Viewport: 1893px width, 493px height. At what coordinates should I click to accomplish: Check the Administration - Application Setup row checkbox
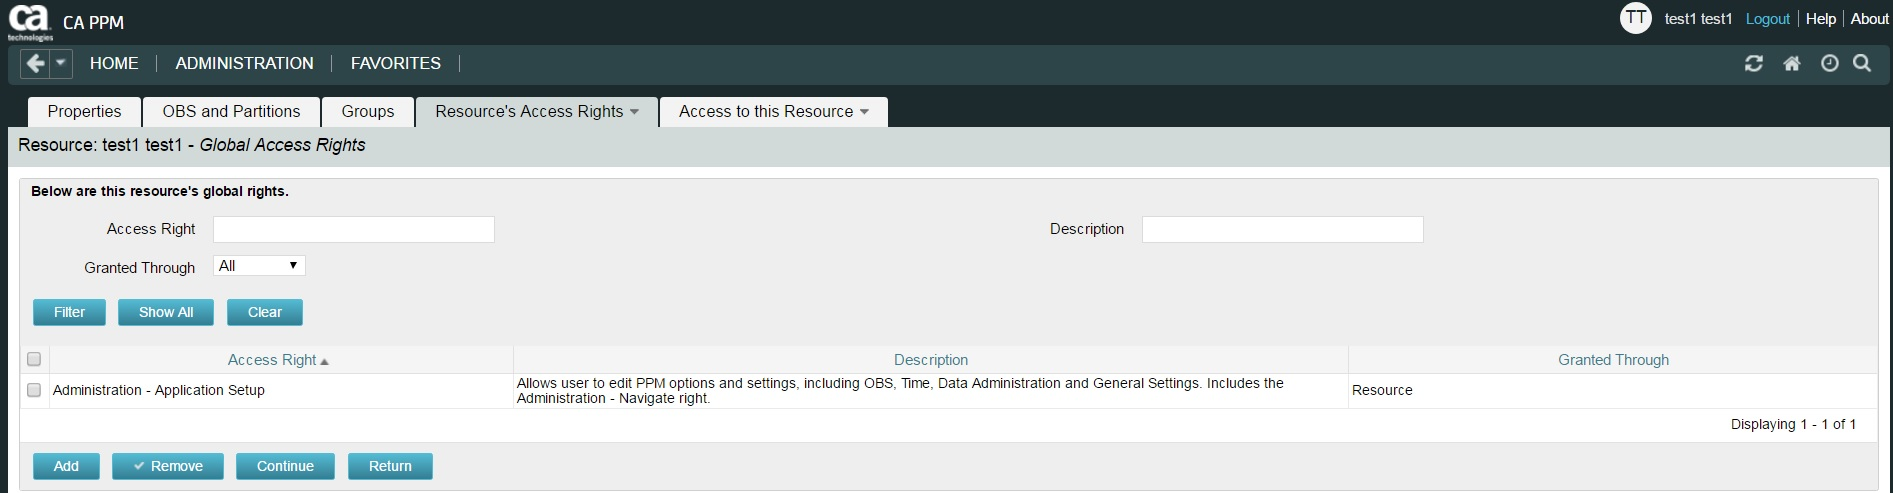click(34, 390)
